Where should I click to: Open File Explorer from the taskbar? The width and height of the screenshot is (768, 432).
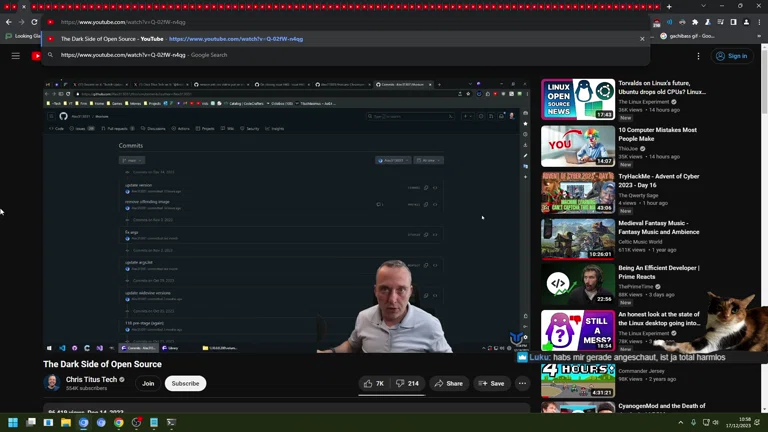(x=66, y=422)
